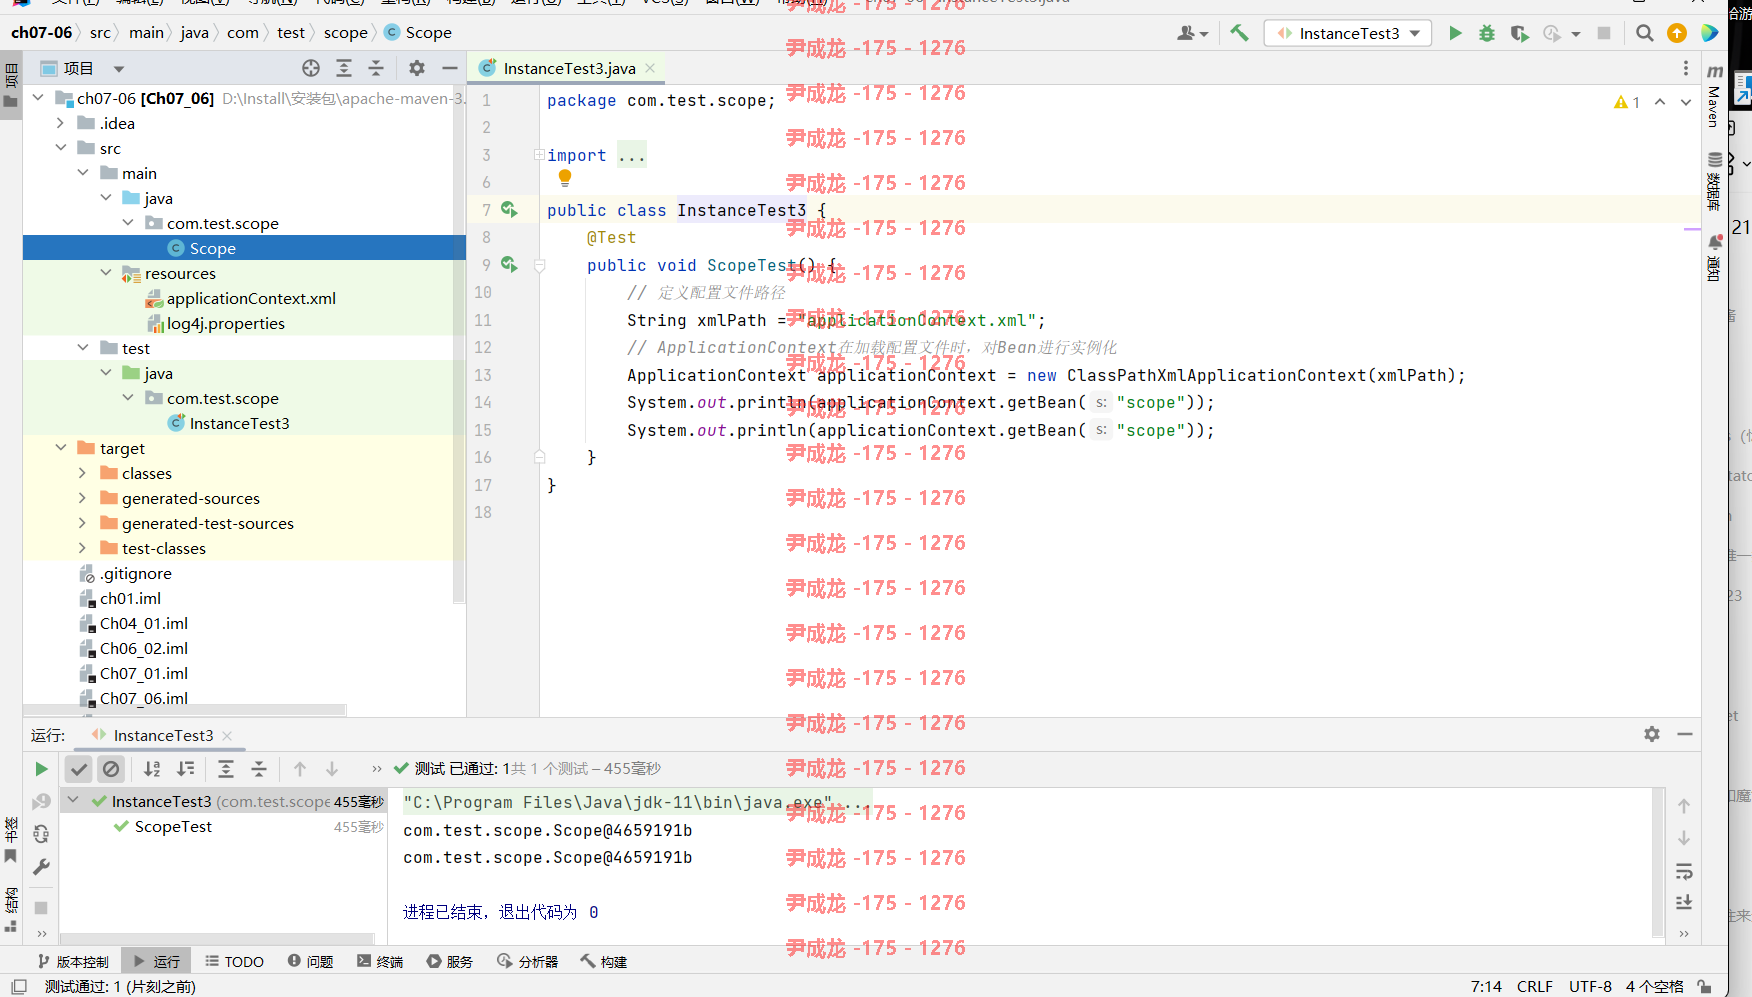Screen dimensions: 1752x997
Task: Click the orange update arrow icon
Action: [1677, 33]
